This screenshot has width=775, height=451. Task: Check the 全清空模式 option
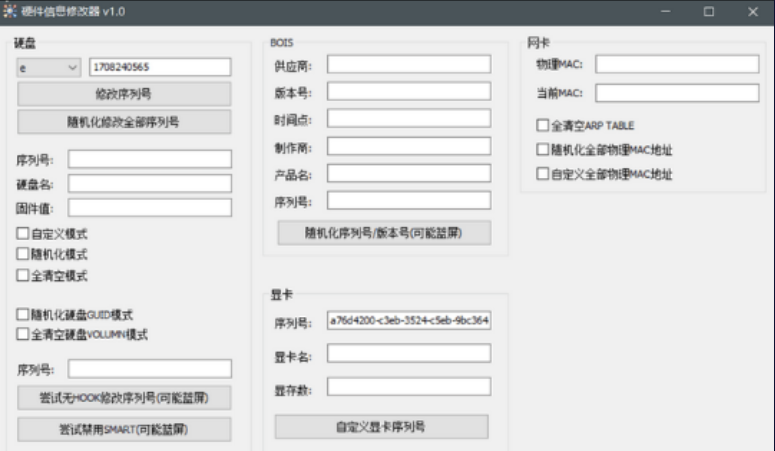pos(23,275)
